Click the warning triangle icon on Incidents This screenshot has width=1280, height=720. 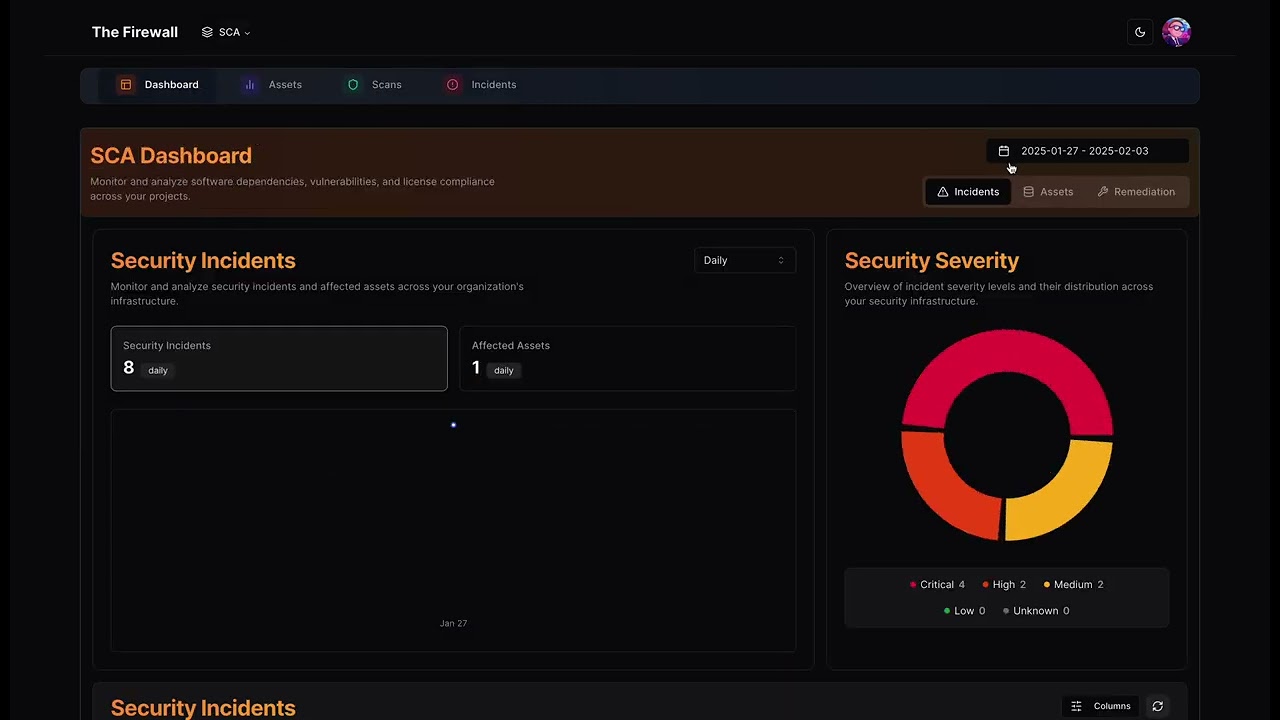[941, 191]
